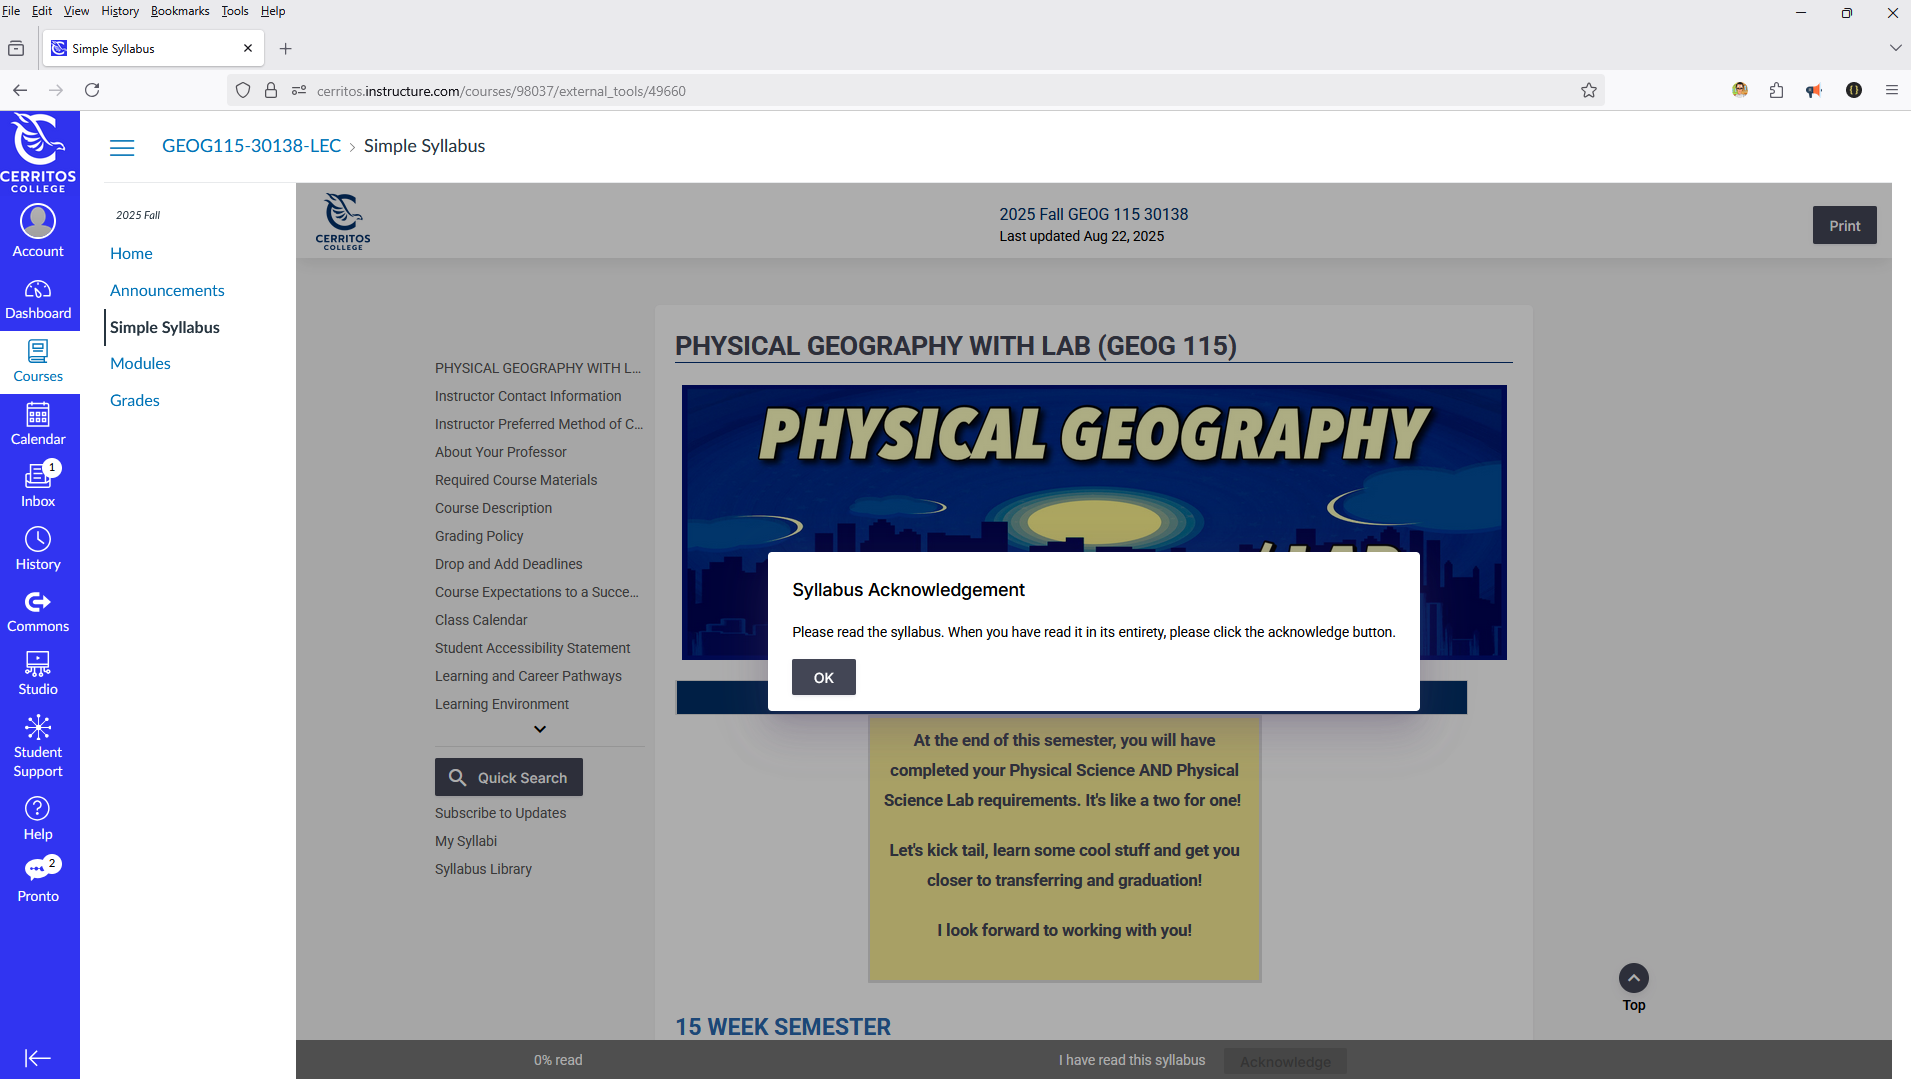Click the Cerritos College logo in sidebar
The width and height of the screenshot is (1911, 1079).
point(38,153)
